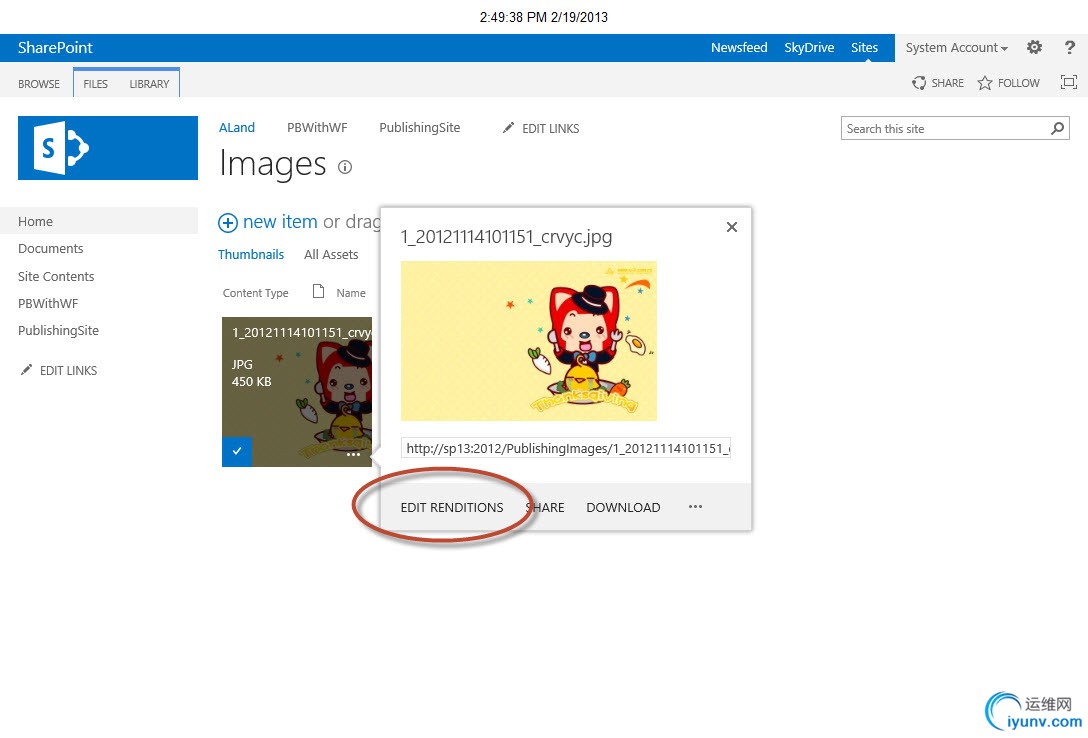
Task: Go to SkyDrive
Action: point(809,47)
